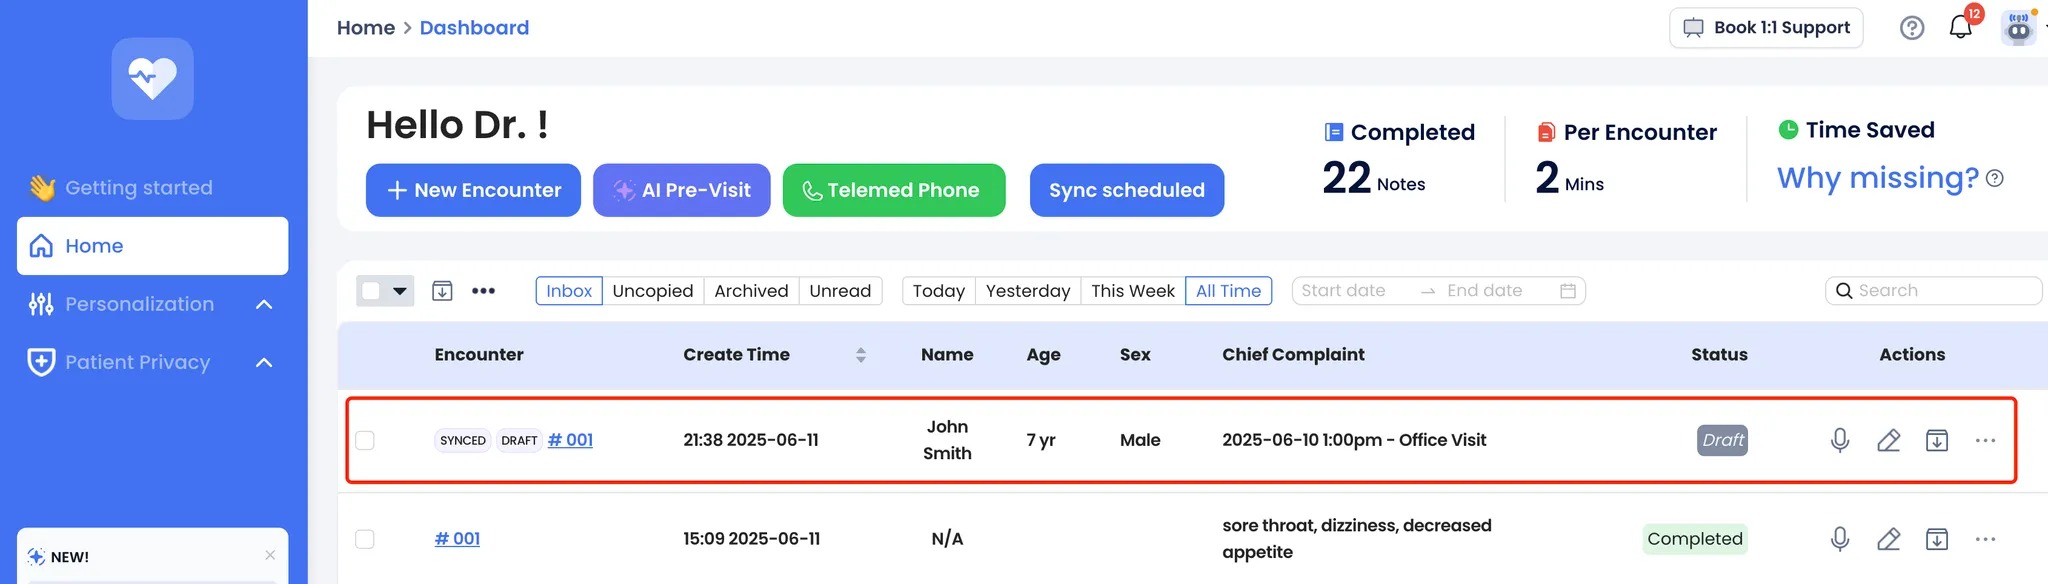Image resolution: width=2048 pixels, height=584 pixels.
Task: Click the pencil edit icon for the Draft encounter
Action: tap(1888, 440)
